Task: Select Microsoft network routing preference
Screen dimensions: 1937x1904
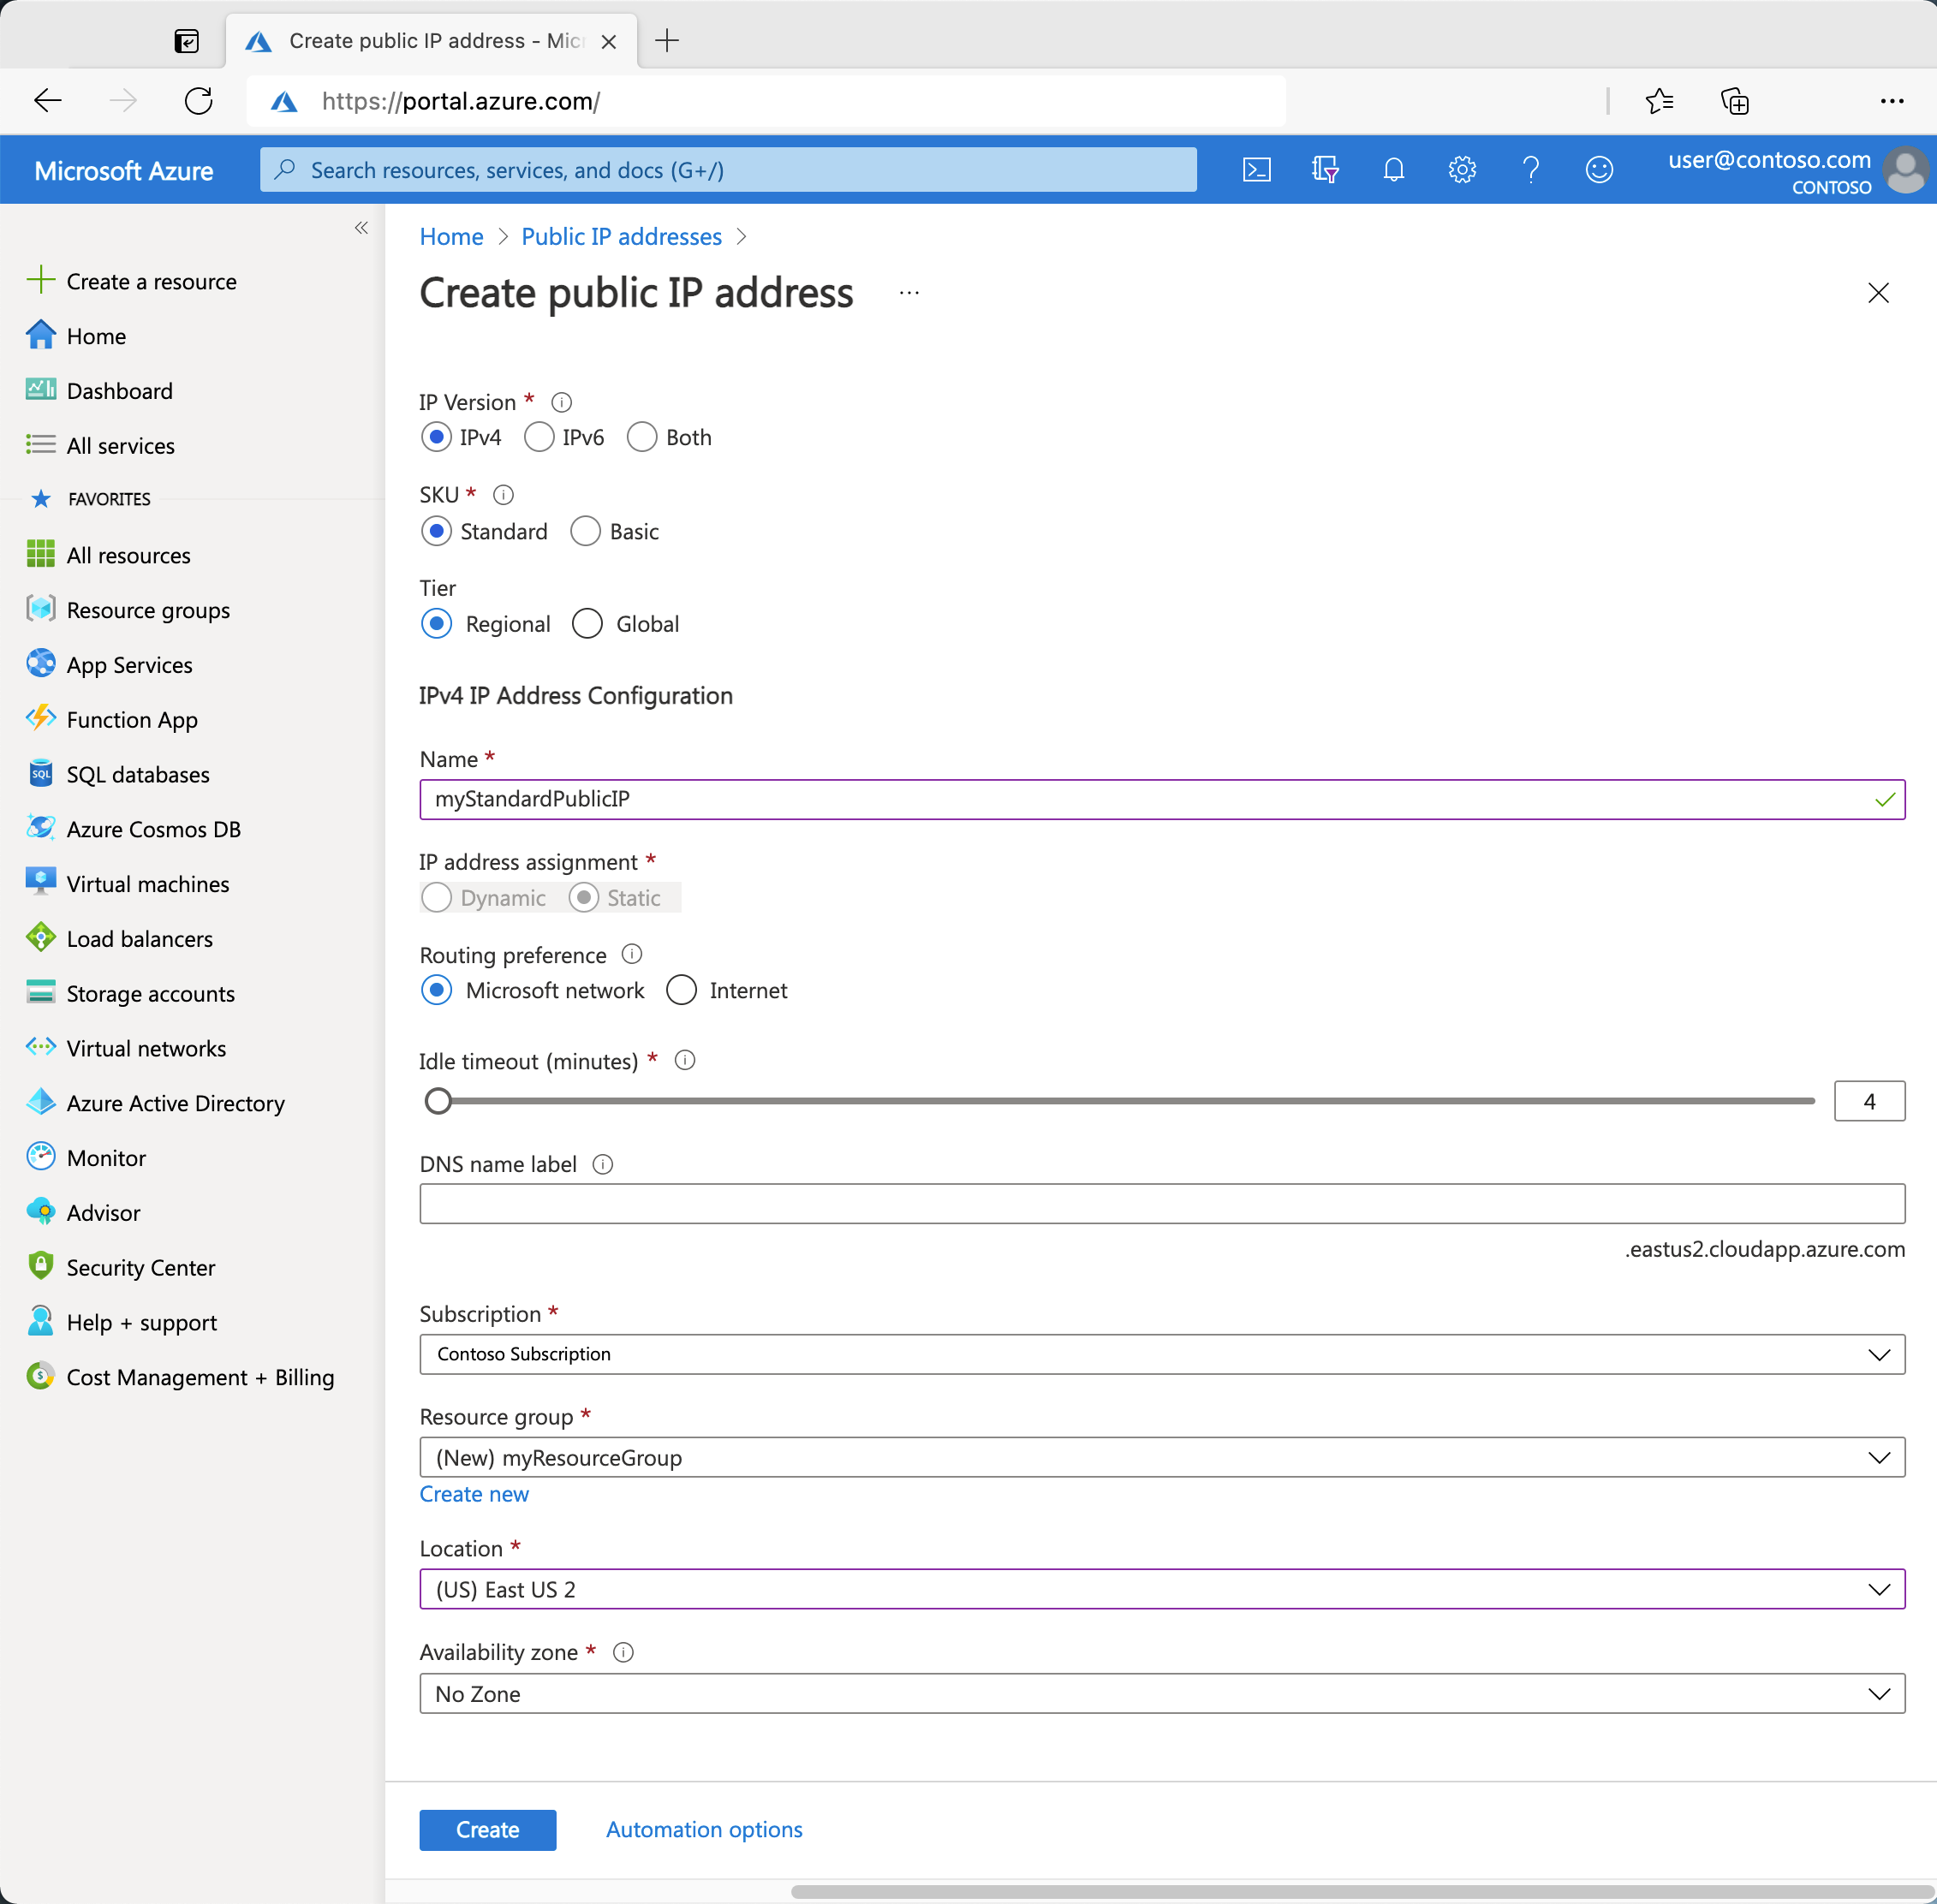Action: tap(436, 990)
